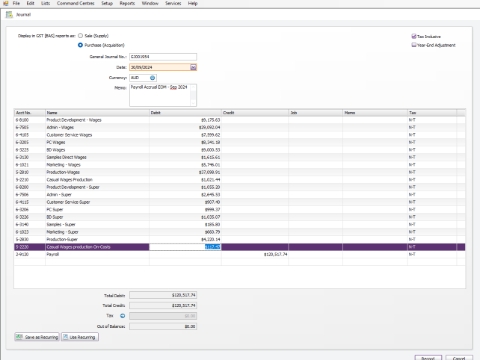Click the Cancel button
The width and height of the screenshot is (480, 360).
(459, 358)
